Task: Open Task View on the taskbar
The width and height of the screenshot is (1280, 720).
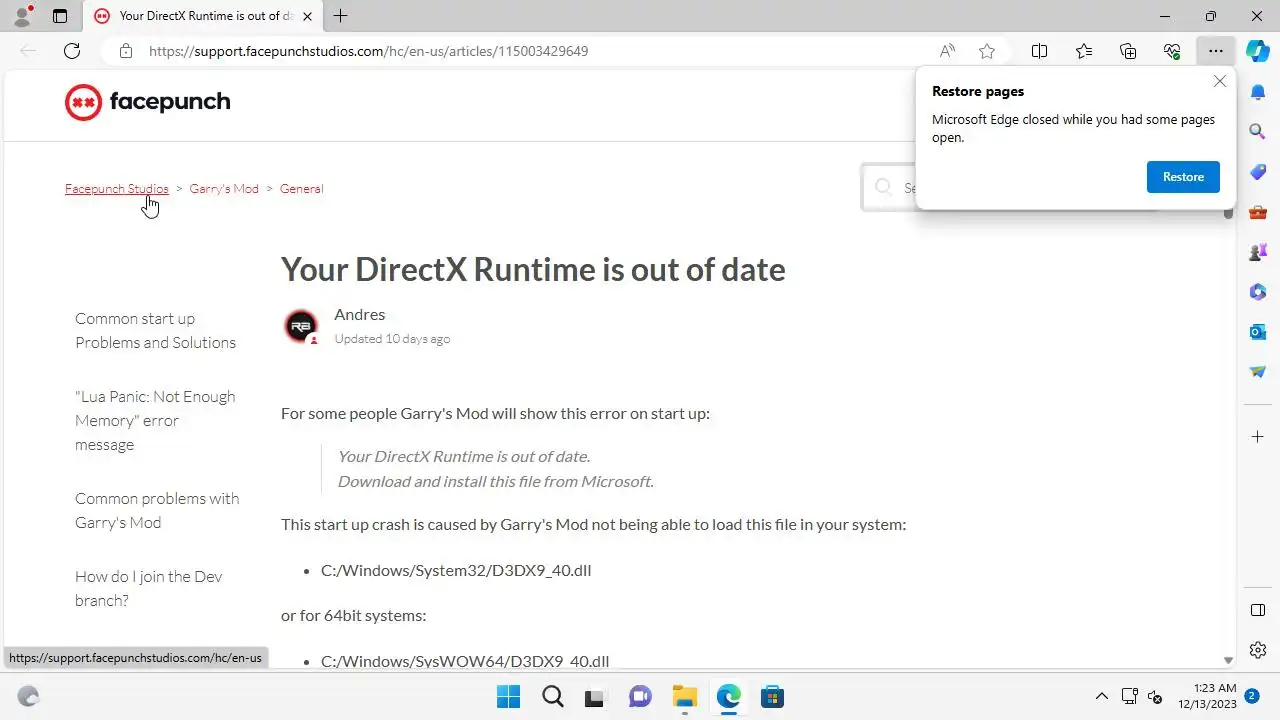Action: pyautogui.click(x=596, y=697)
